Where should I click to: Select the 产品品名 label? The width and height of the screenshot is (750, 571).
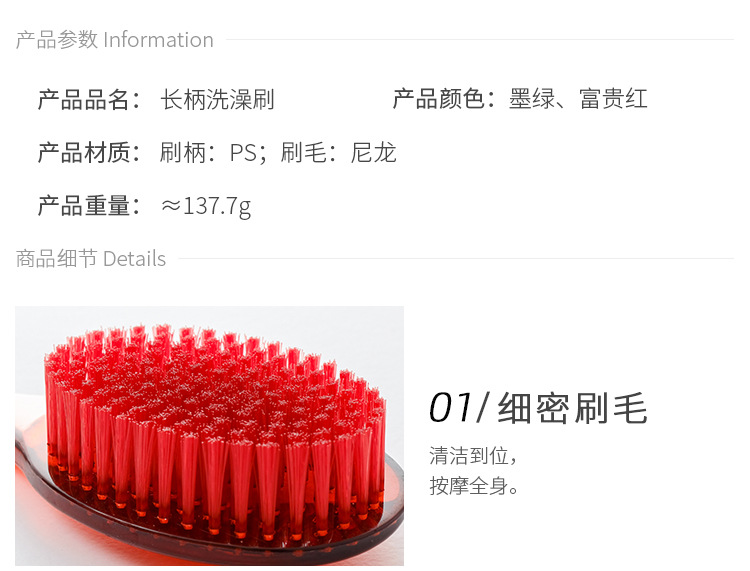click(89, 99)
